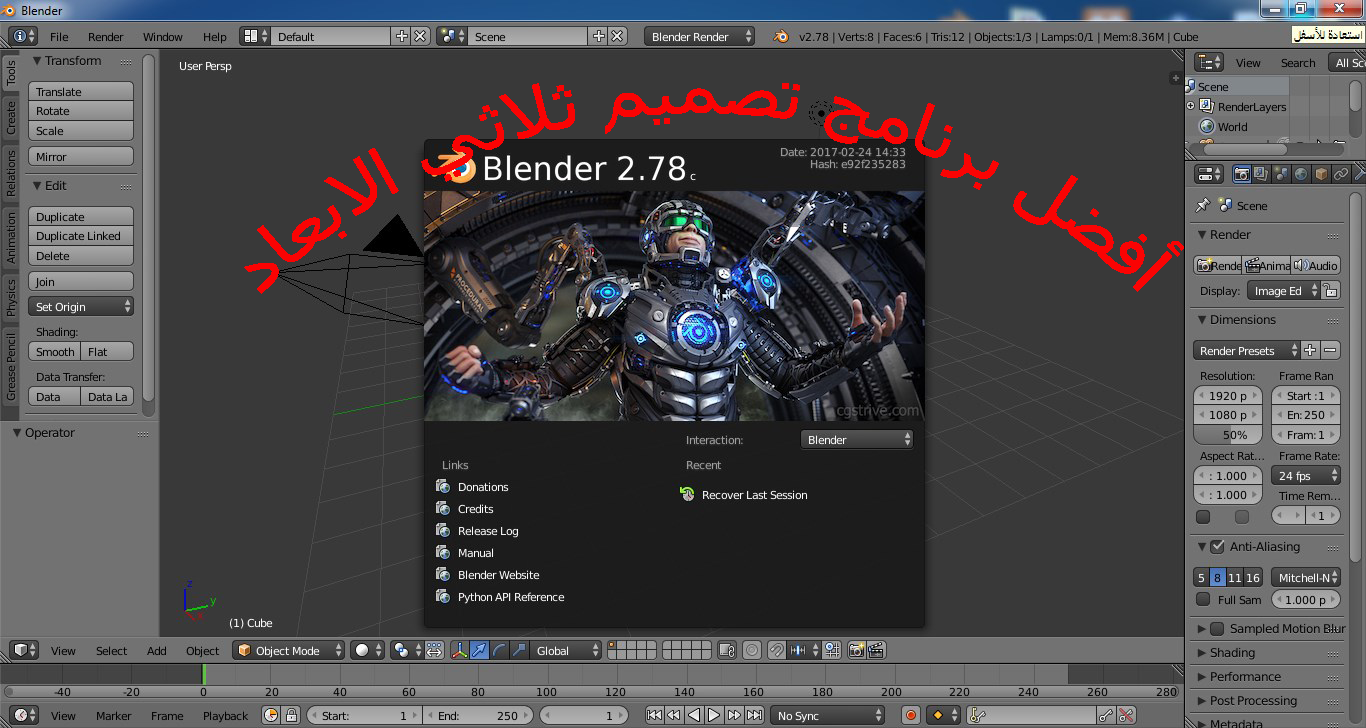Open the Set Origin dropdown
Screen dimensions: 1366x728
click(81, 306)
